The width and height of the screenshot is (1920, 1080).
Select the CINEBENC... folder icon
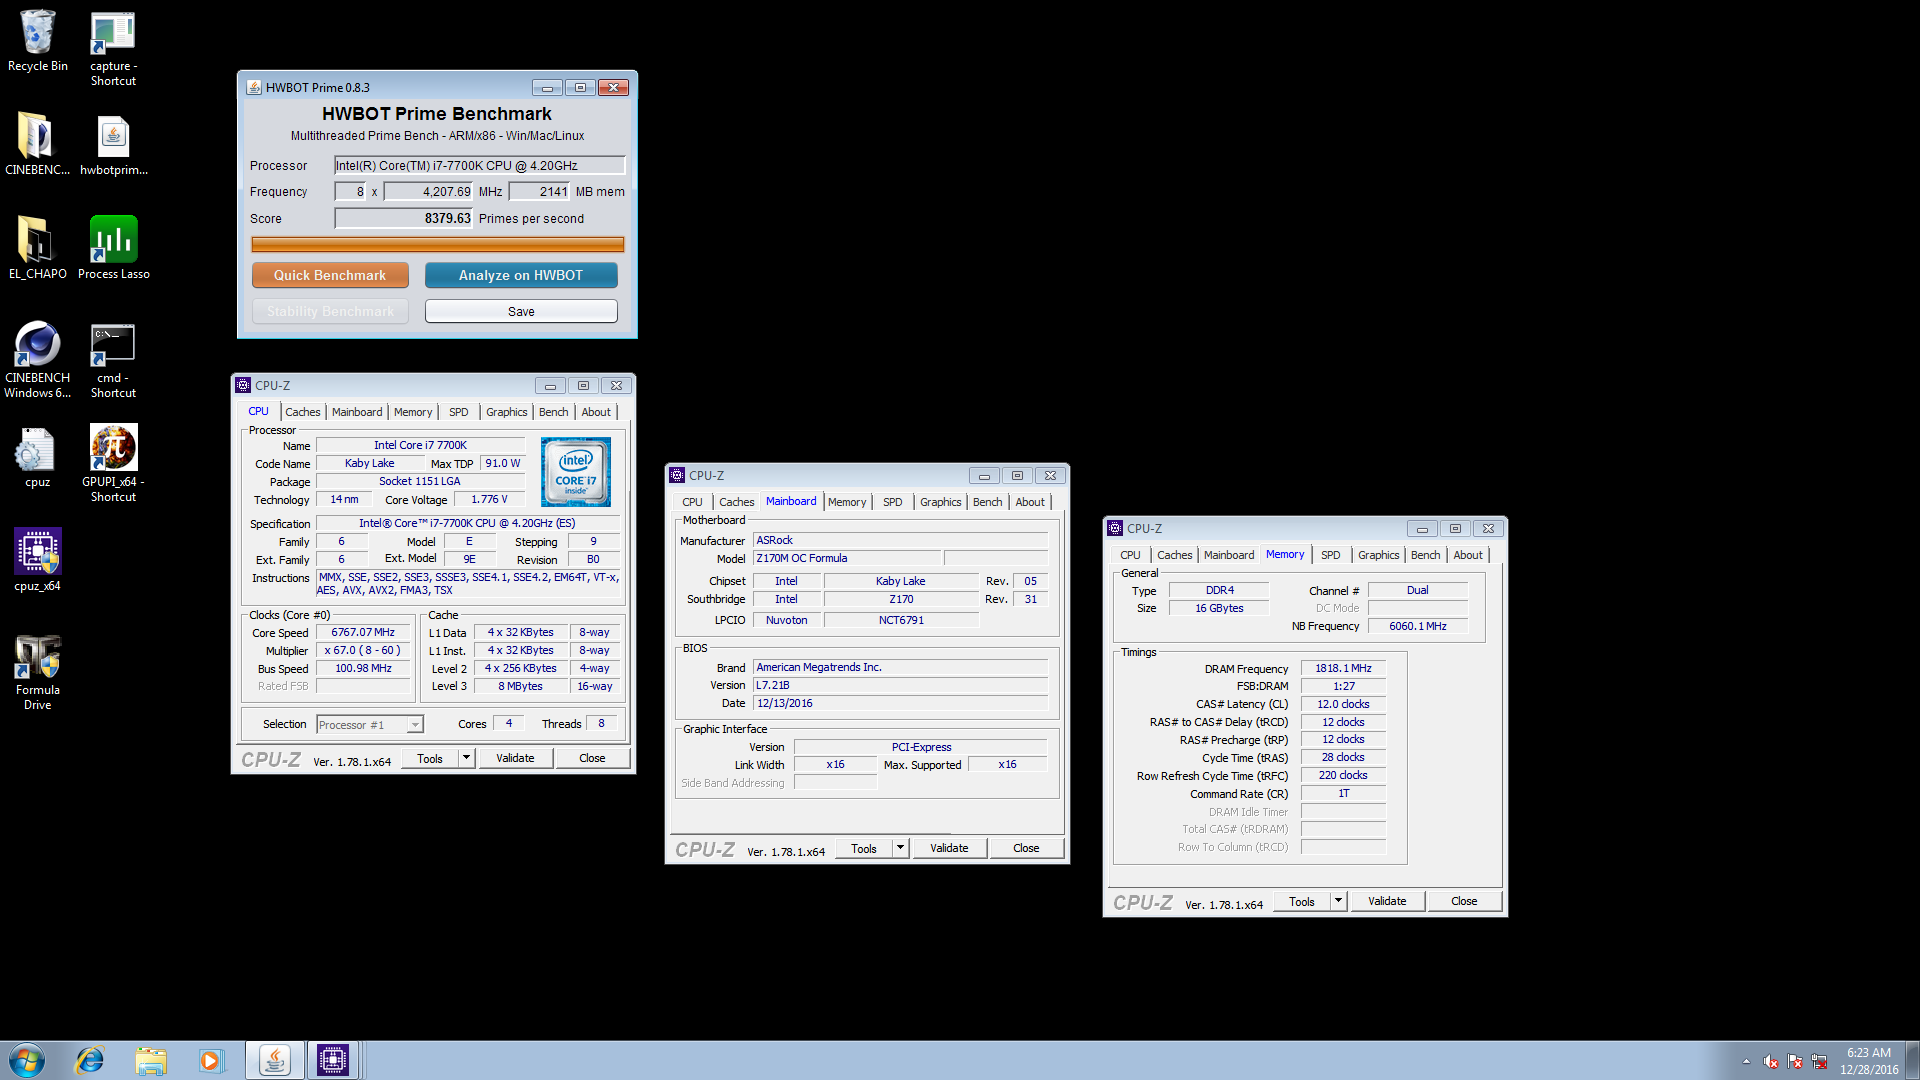pyautogui.click(x=38, y=144)
